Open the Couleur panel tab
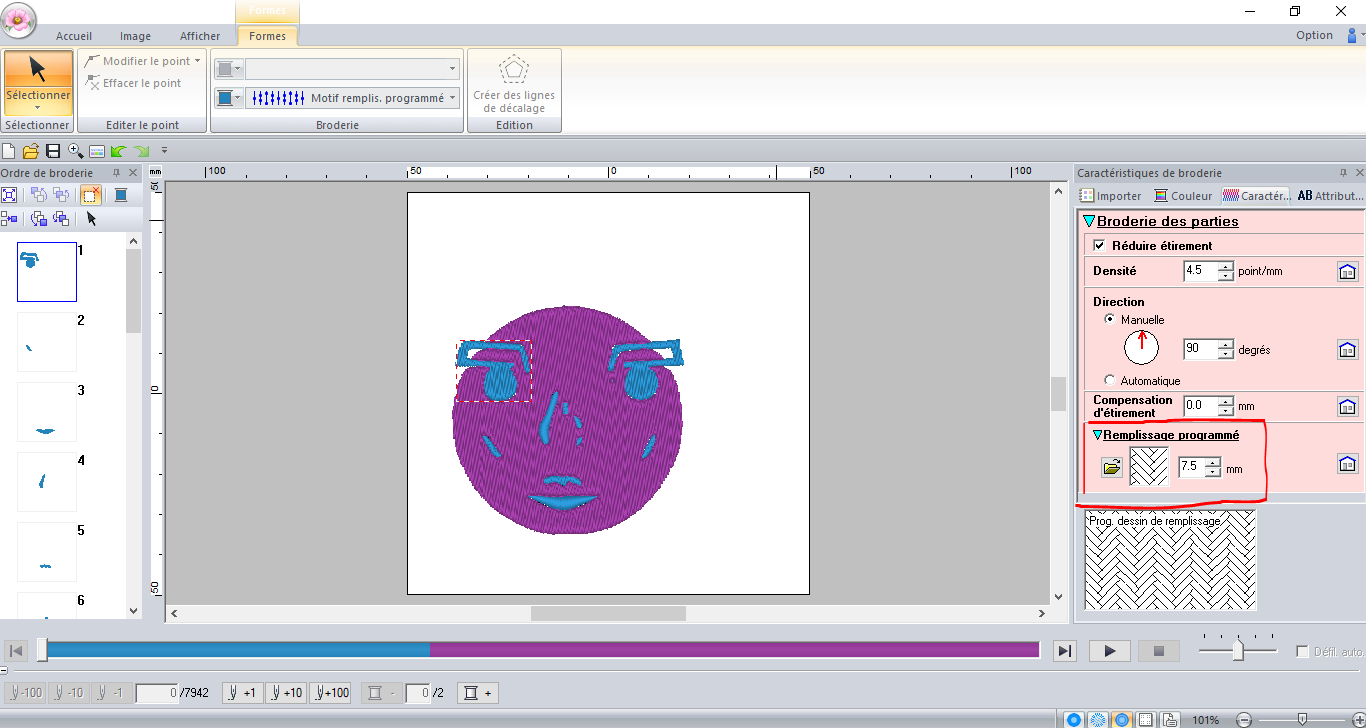This screenshot has height=728, width=1366. pyautogui.click(x=1183, y=196)
